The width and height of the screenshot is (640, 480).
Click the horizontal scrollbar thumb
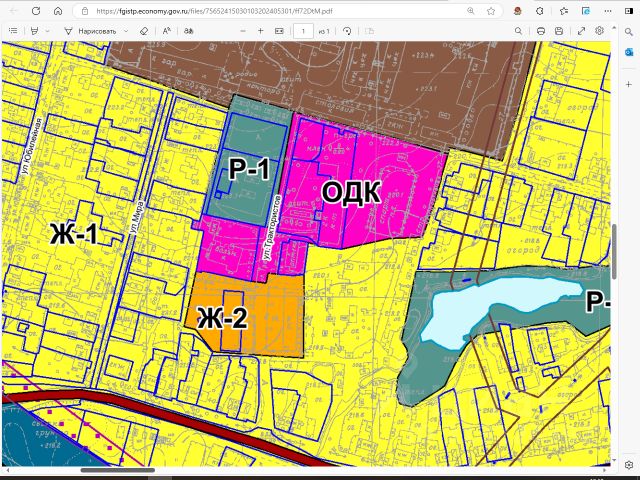coord(118,470)
